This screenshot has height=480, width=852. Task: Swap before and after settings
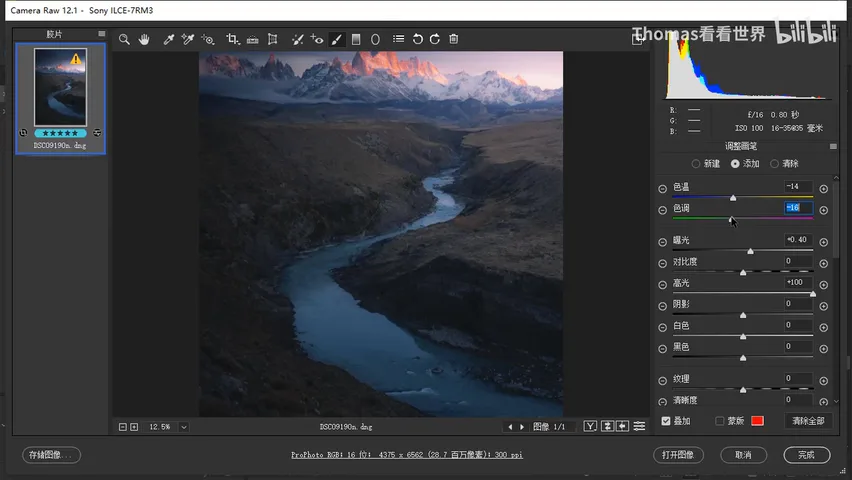pos(607,426)
